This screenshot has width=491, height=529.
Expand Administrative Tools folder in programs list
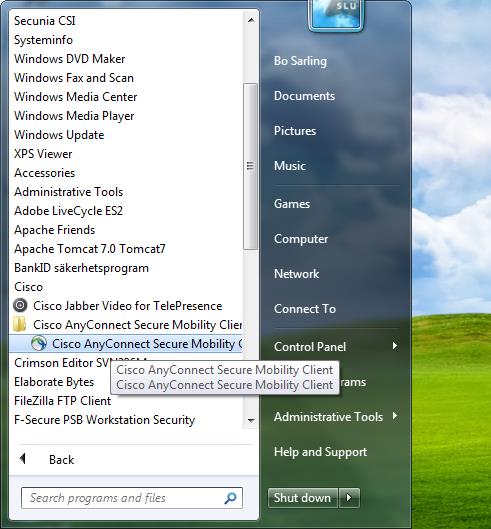pos(69,192)
